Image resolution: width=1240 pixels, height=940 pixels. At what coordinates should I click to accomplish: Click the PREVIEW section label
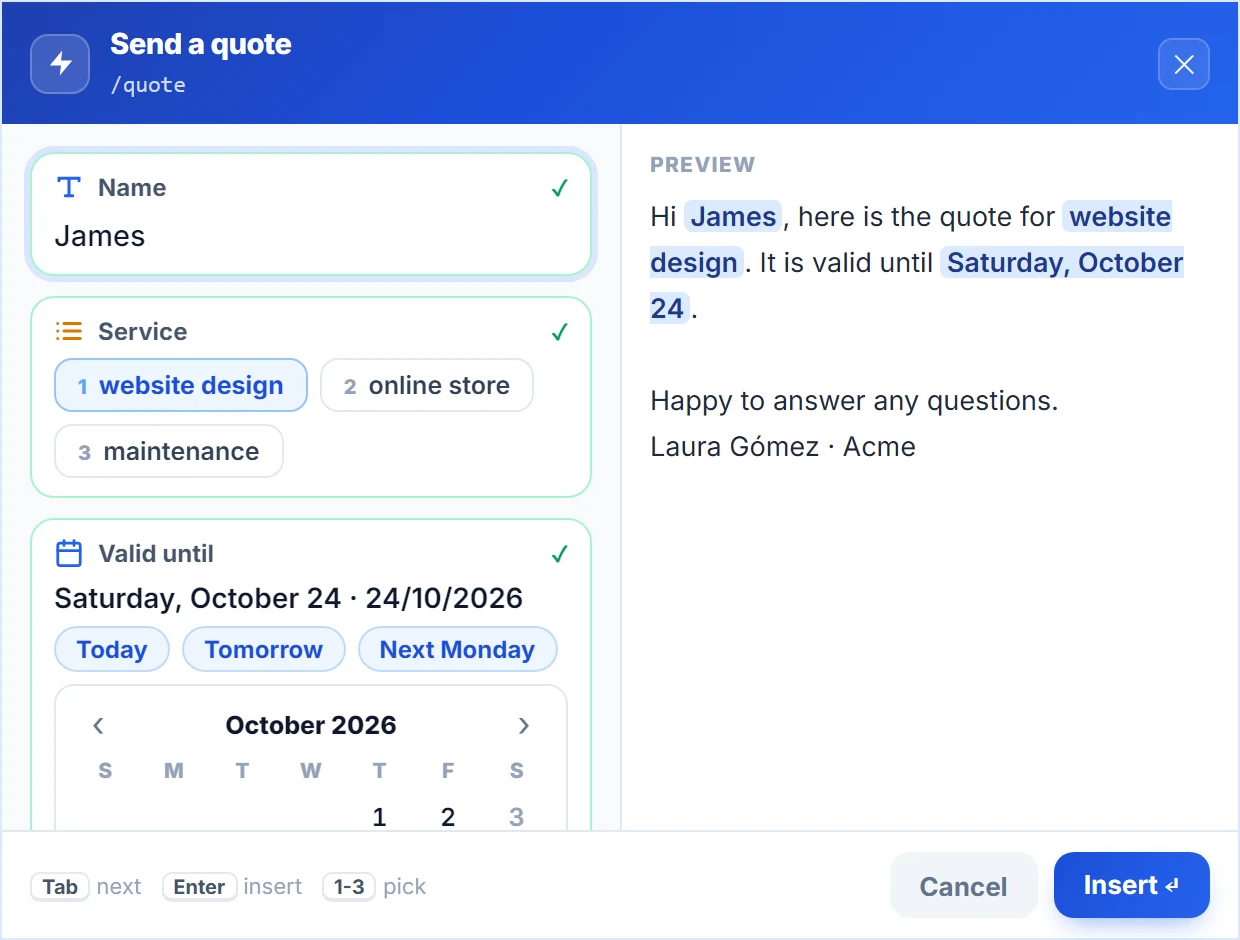point(703,165)
